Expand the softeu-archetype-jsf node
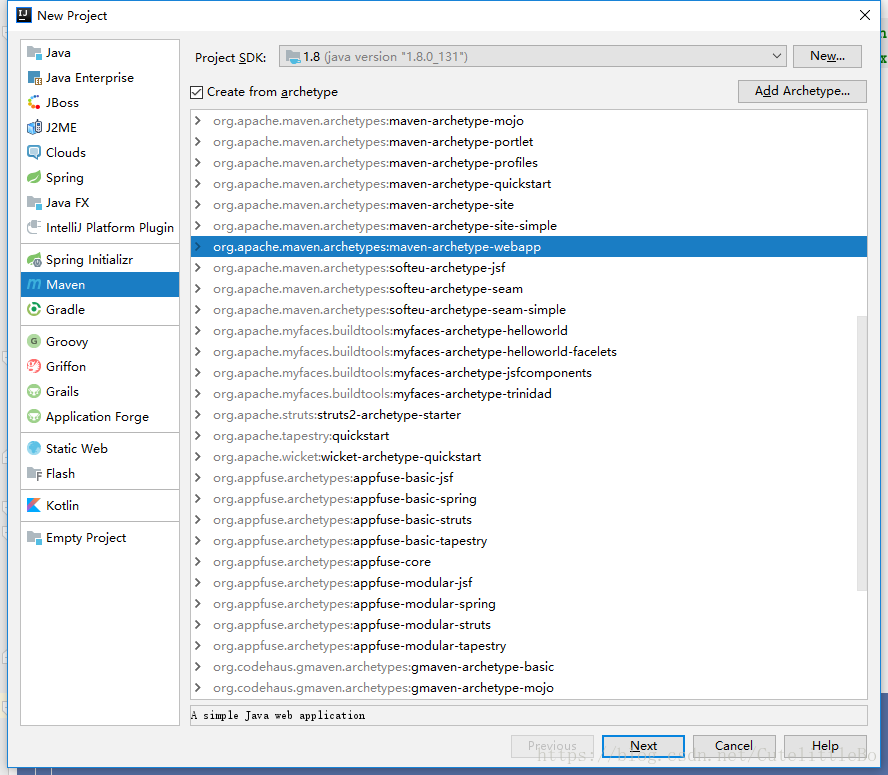The width and height of the screenshot is (888, 775). coord(198,267)
